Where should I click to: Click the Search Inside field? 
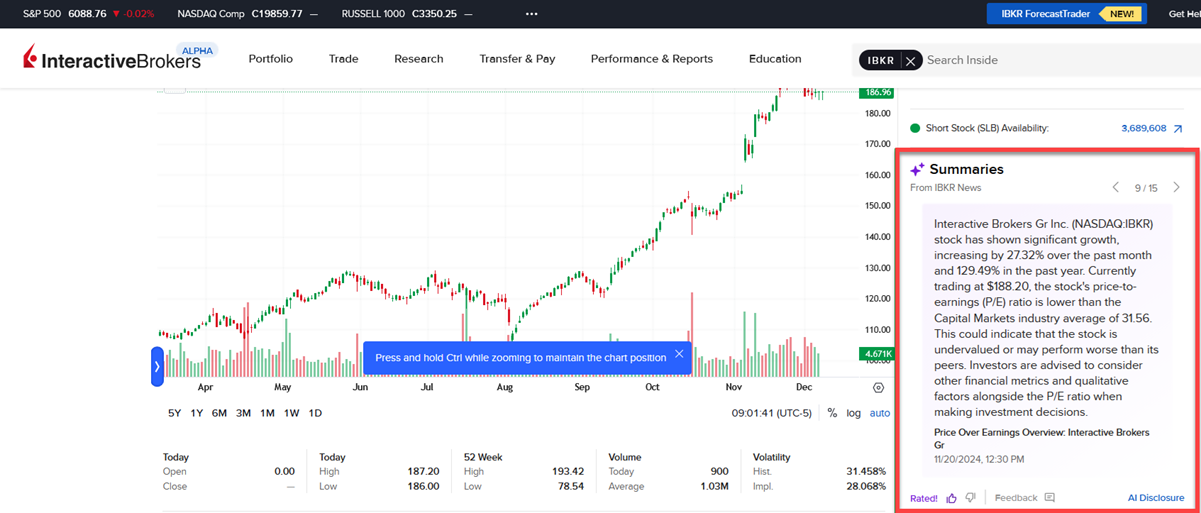(x=1060, y=60)
